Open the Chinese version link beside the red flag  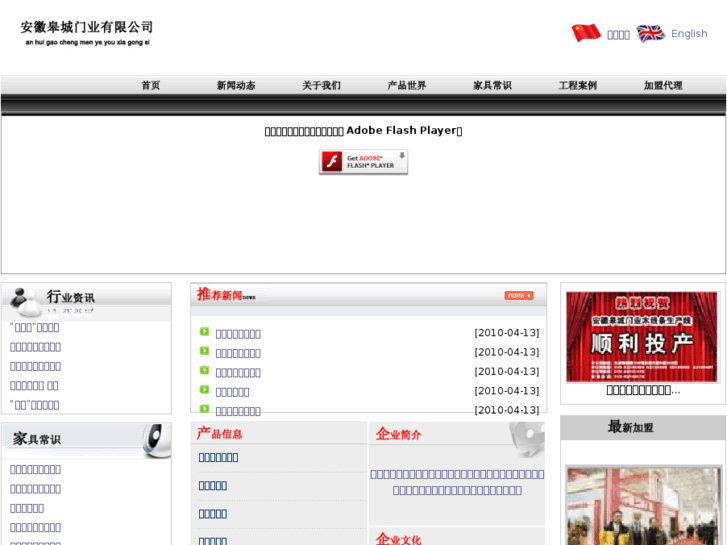[618, 35]
